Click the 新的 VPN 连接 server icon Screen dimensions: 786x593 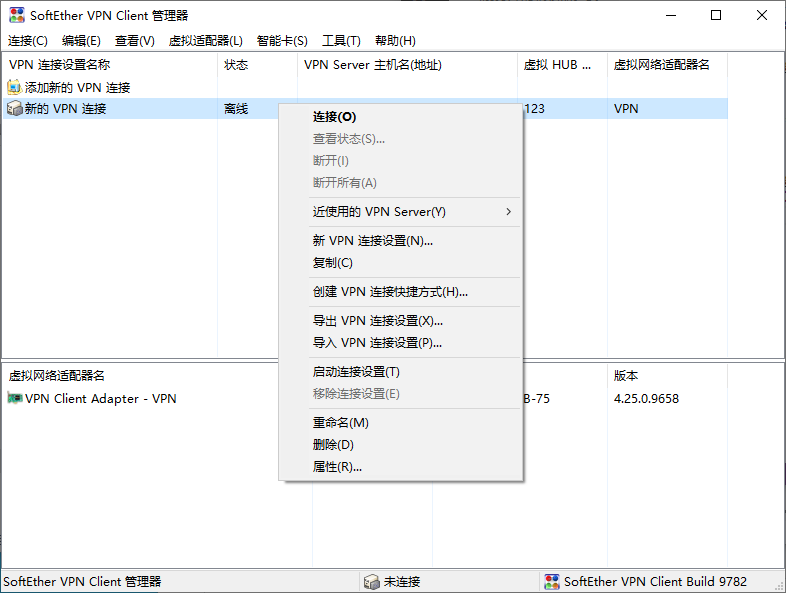[x=15, y=108]
